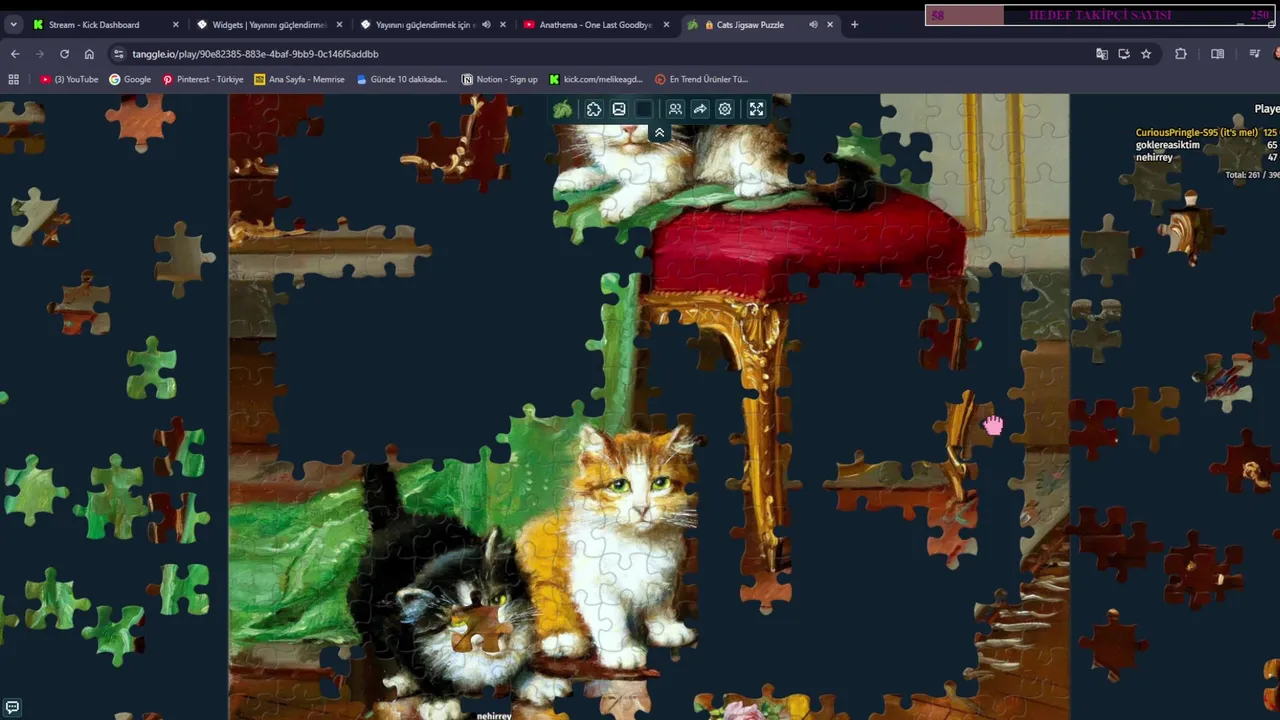1280x720 pixels.
Task: Open media control music icon
Action: (x=1255, y=54)
